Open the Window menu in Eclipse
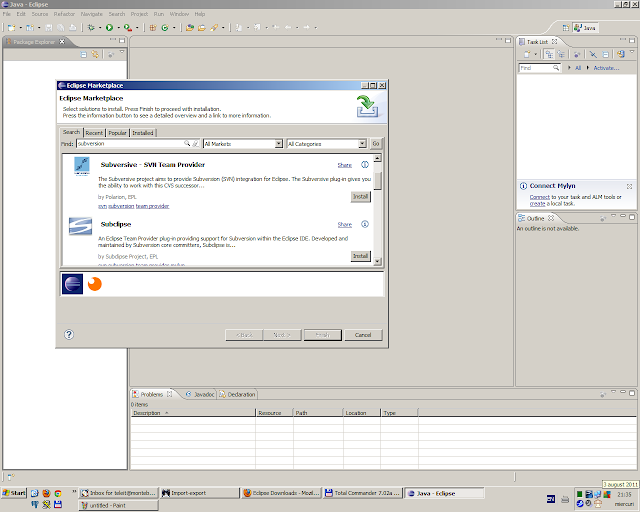 click(x=179, y=14)
